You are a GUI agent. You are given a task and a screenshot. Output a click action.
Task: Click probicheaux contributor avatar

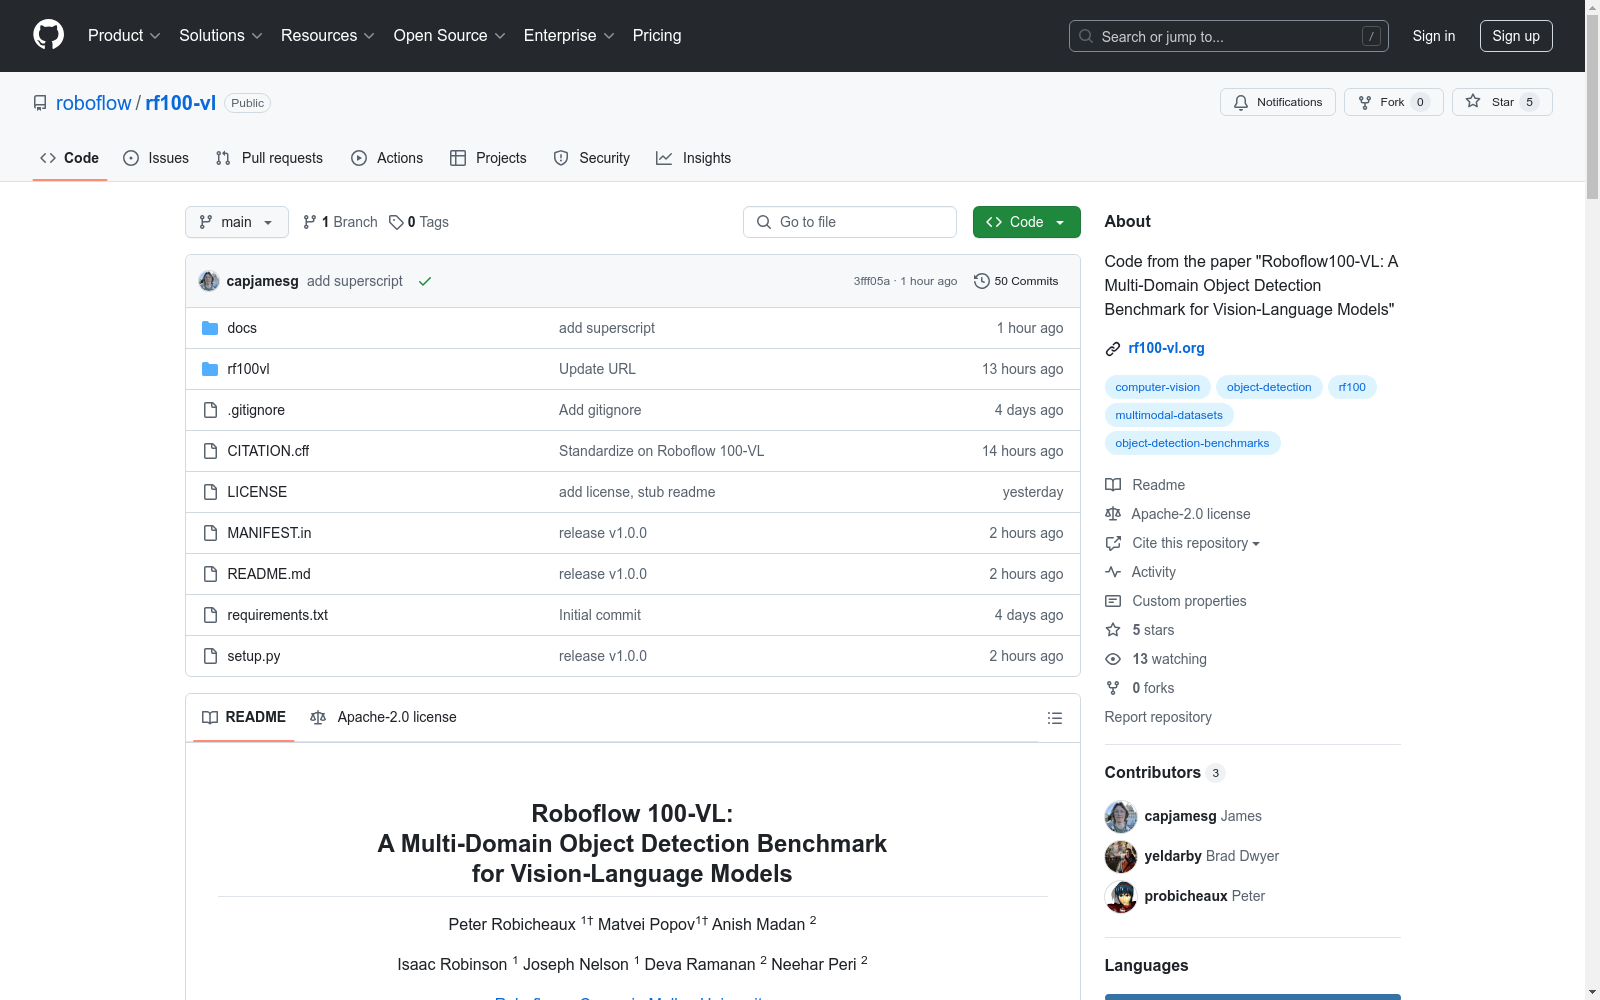[1121, 896]
